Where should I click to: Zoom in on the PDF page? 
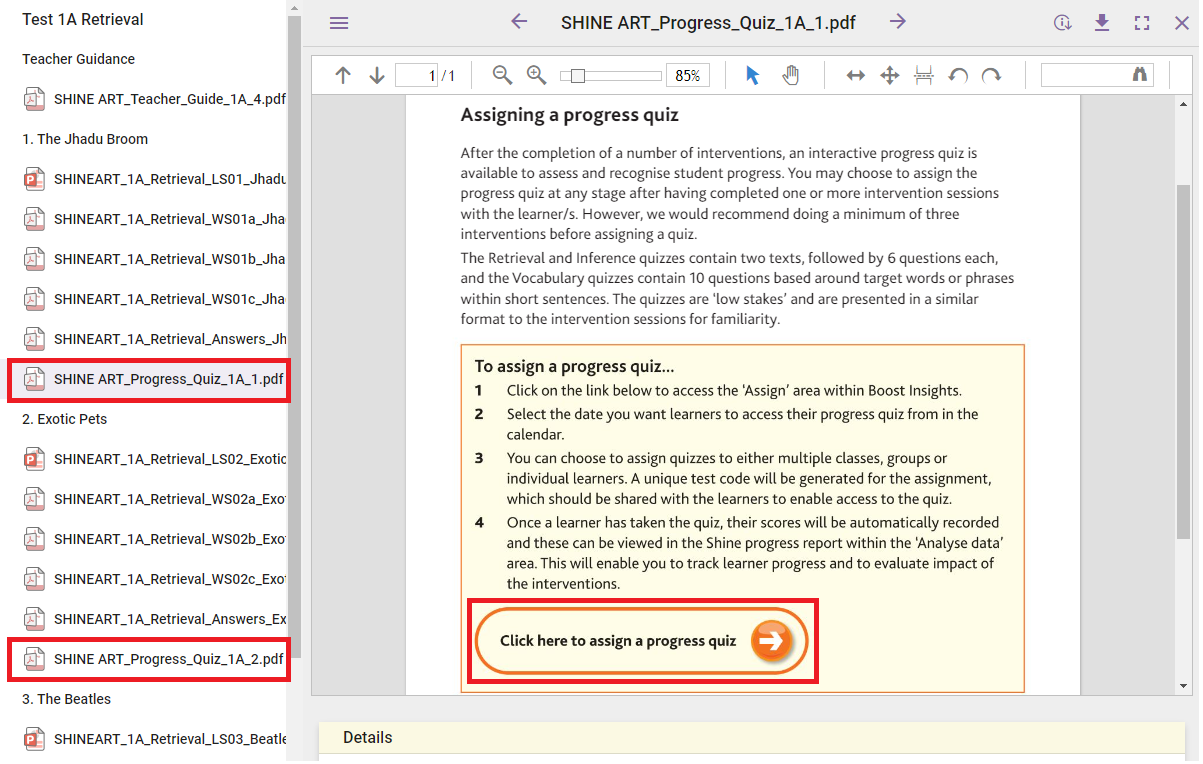[x=536, y=75]
